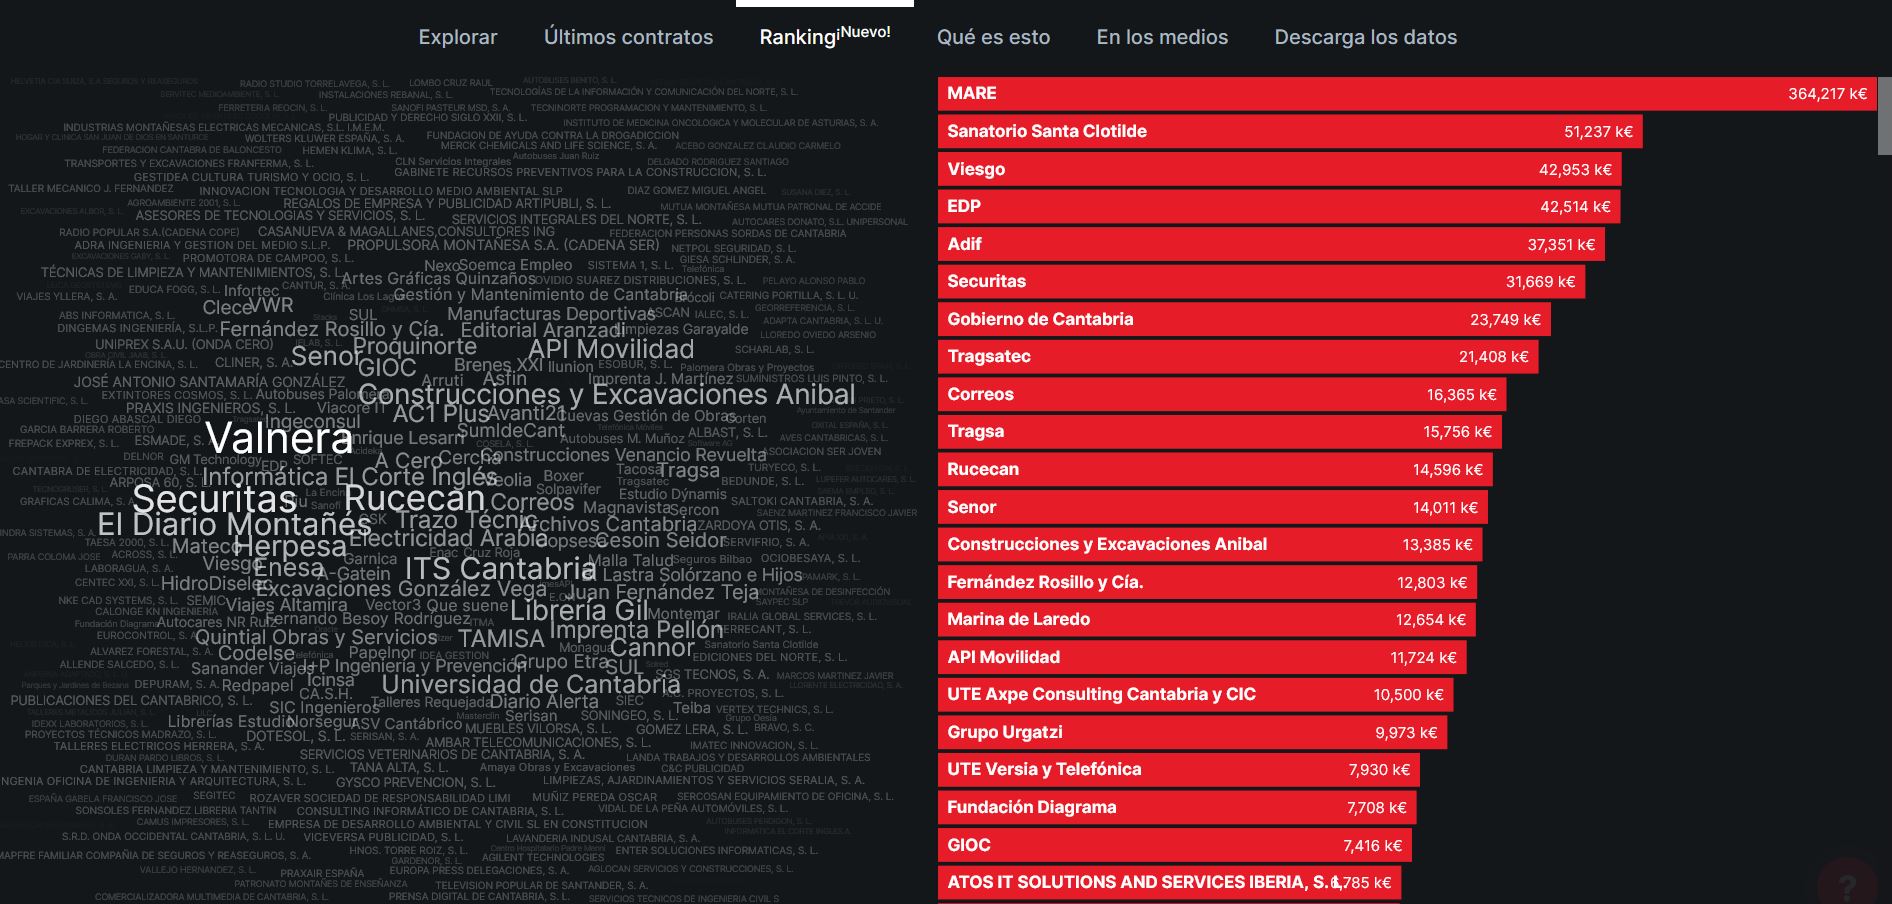Image resolution: width=1892 pixels, height=904 pixels.
Task: Click the GIOC ranking bar
Action: [1175, 845]
